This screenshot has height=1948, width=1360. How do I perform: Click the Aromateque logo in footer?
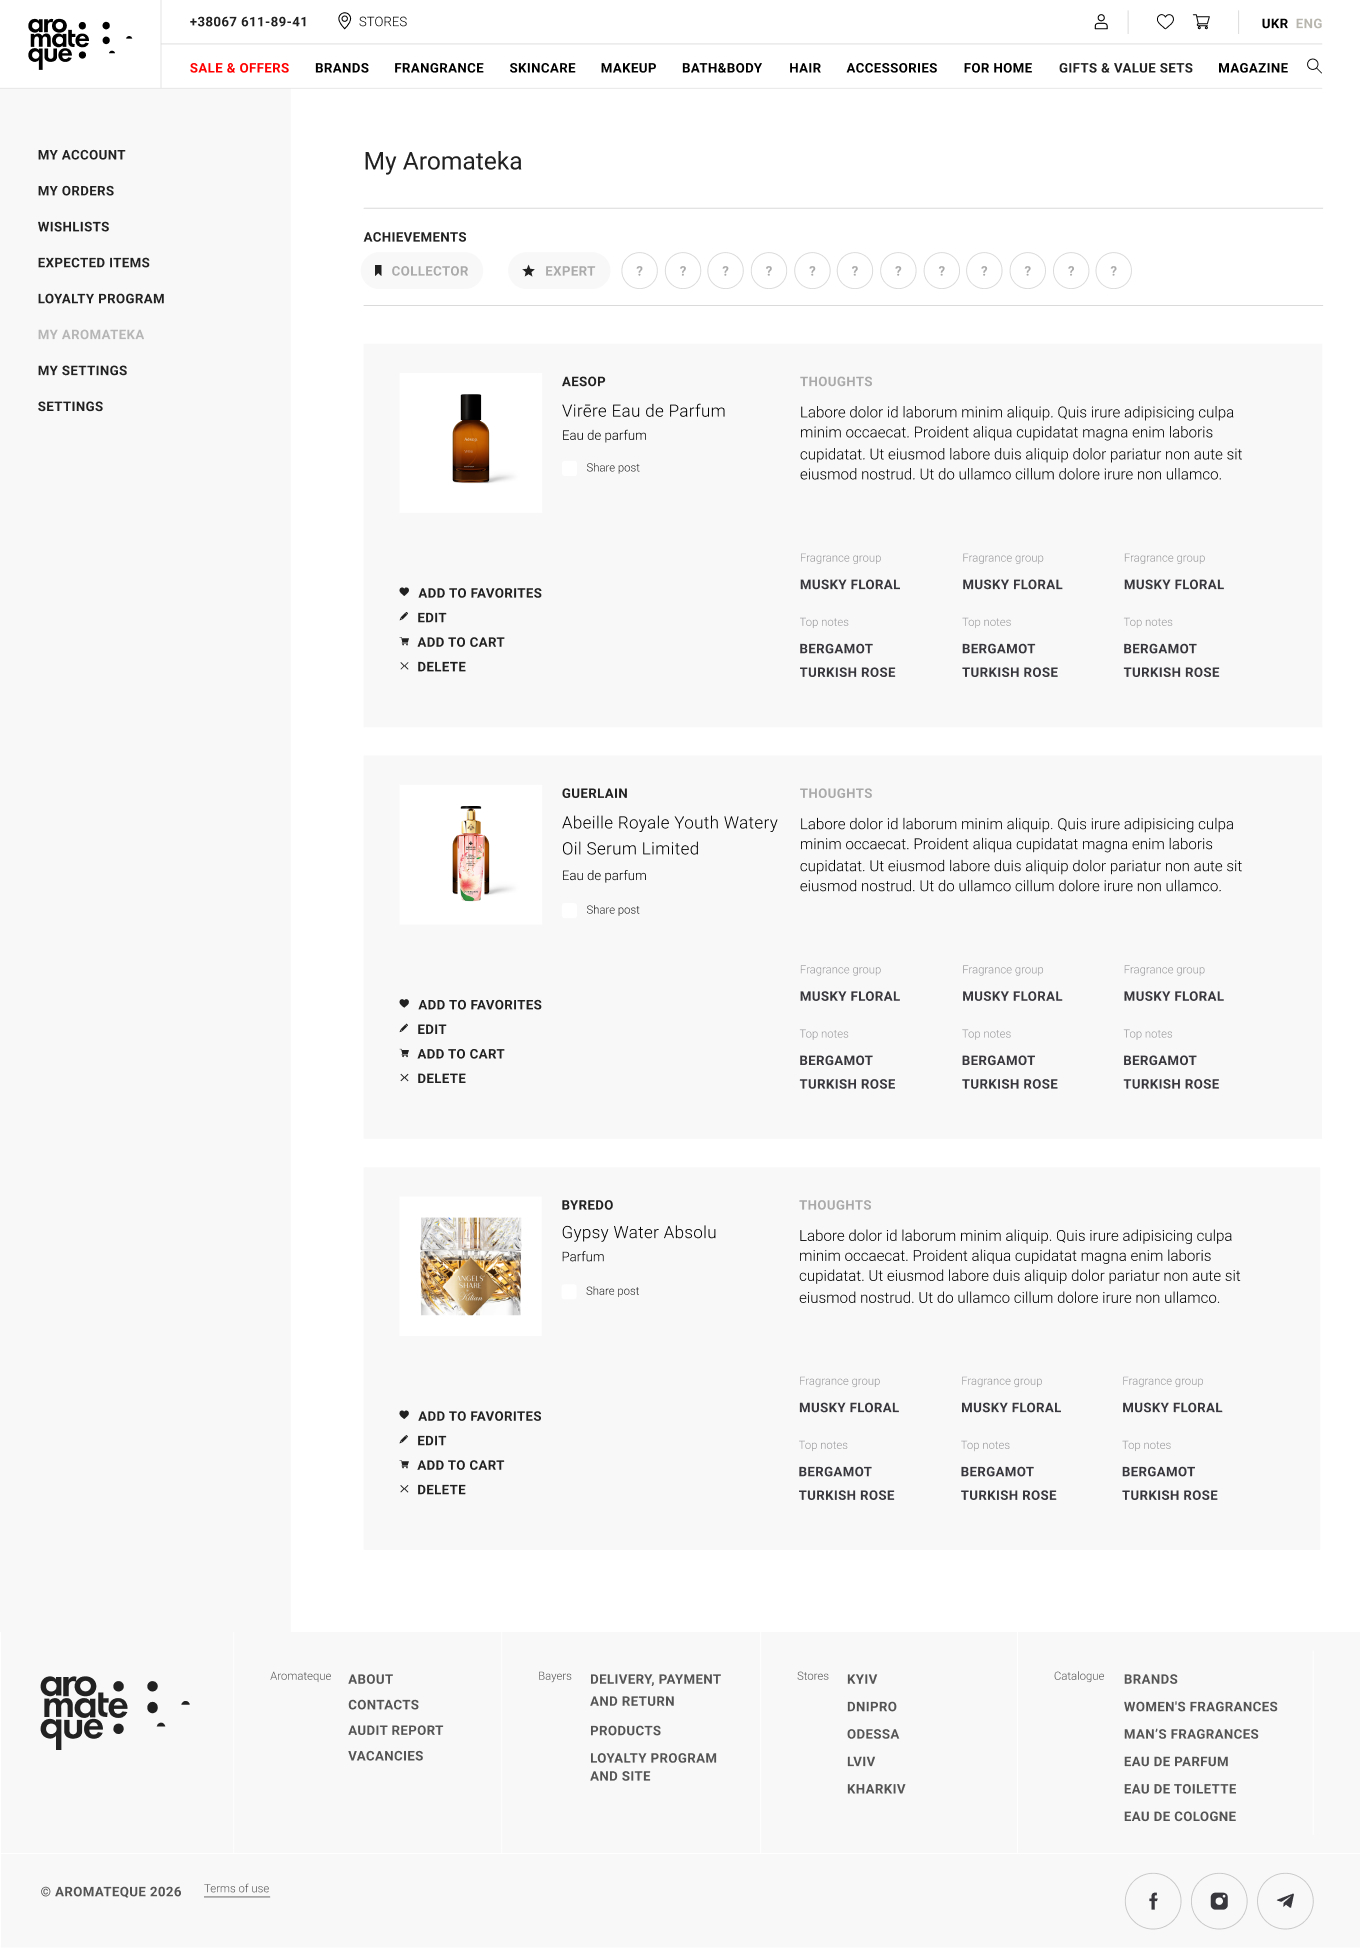[115, 1712]
